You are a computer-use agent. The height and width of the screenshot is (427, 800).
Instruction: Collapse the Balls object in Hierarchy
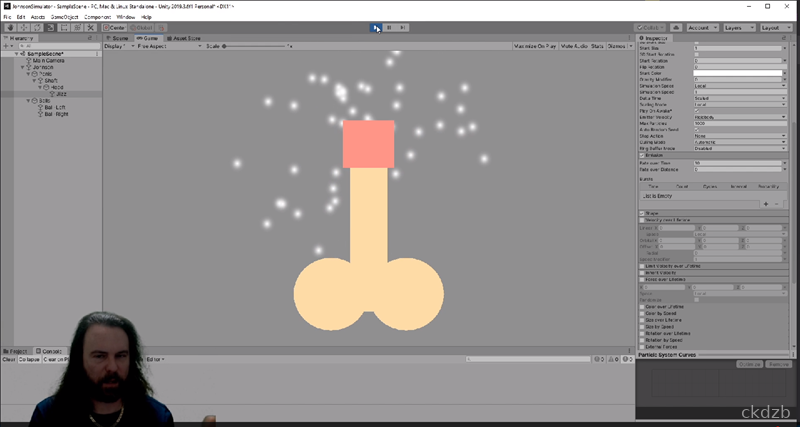[x=29, y=101]
